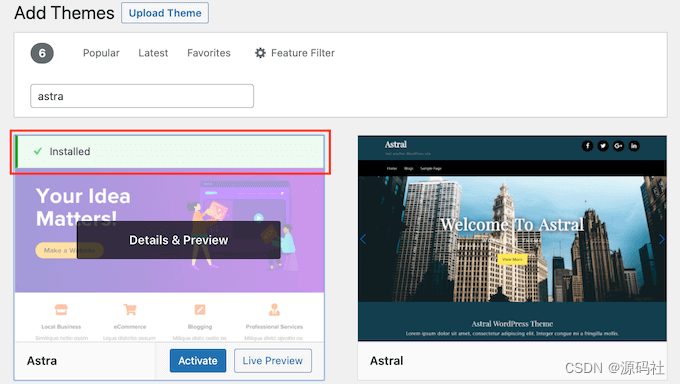The width and height of the screenshot is (680, 384).
Task: Click the Google Plus icon in Astral preview
Action: [618, 146]
